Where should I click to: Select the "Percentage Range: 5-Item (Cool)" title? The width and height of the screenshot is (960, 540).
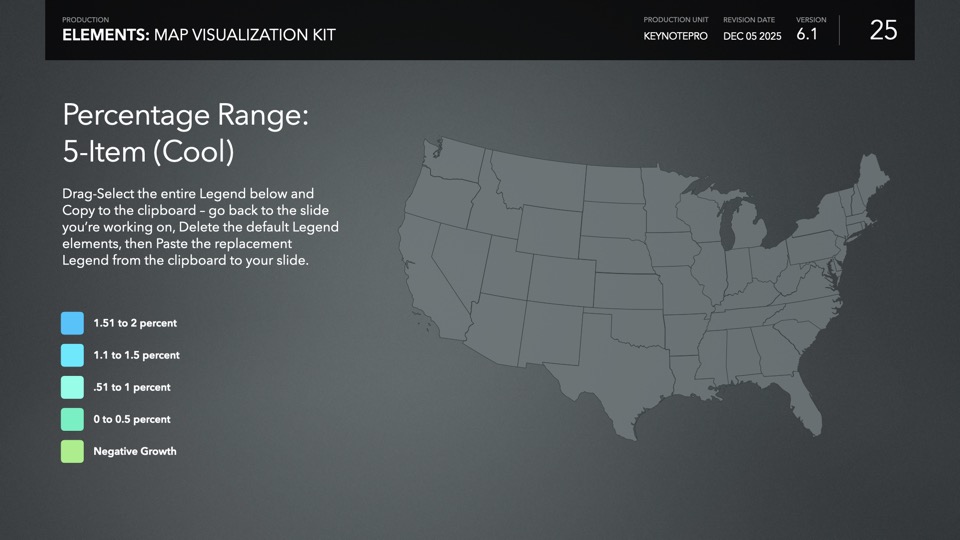185,133
